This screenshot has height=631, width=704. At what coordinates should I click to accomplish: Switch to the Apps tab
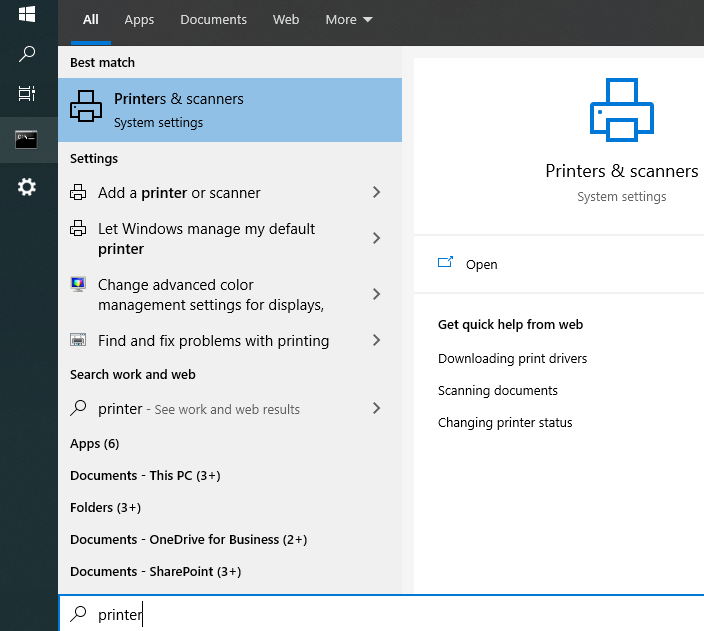click(x=139, y=20)
